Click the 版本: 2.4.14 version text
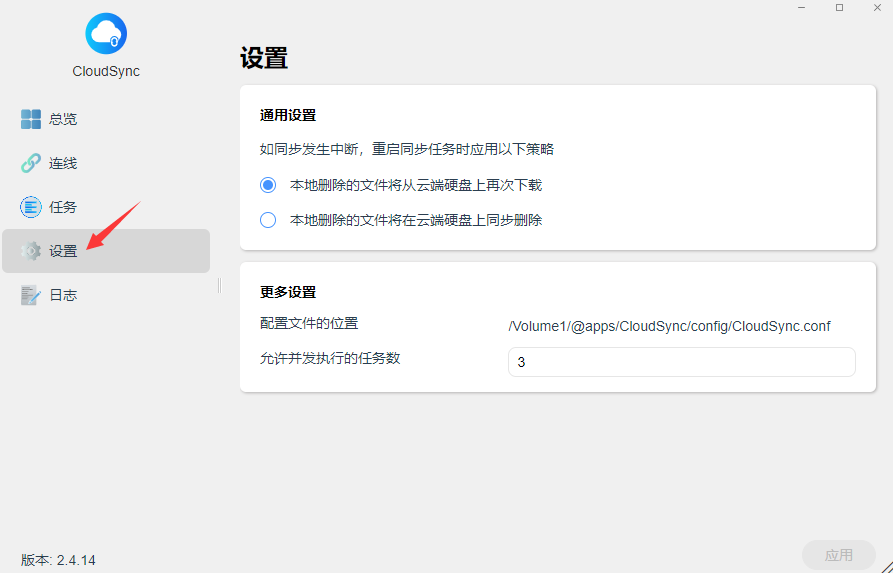The image size is (893, 573). click(58, 560)
